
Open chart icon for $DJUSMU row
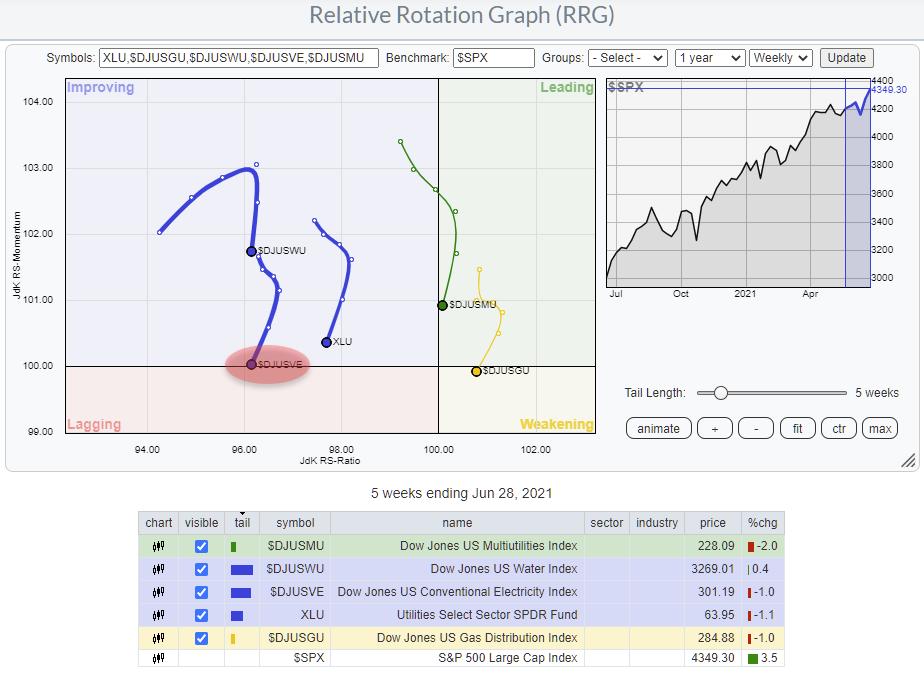(158, 547)
